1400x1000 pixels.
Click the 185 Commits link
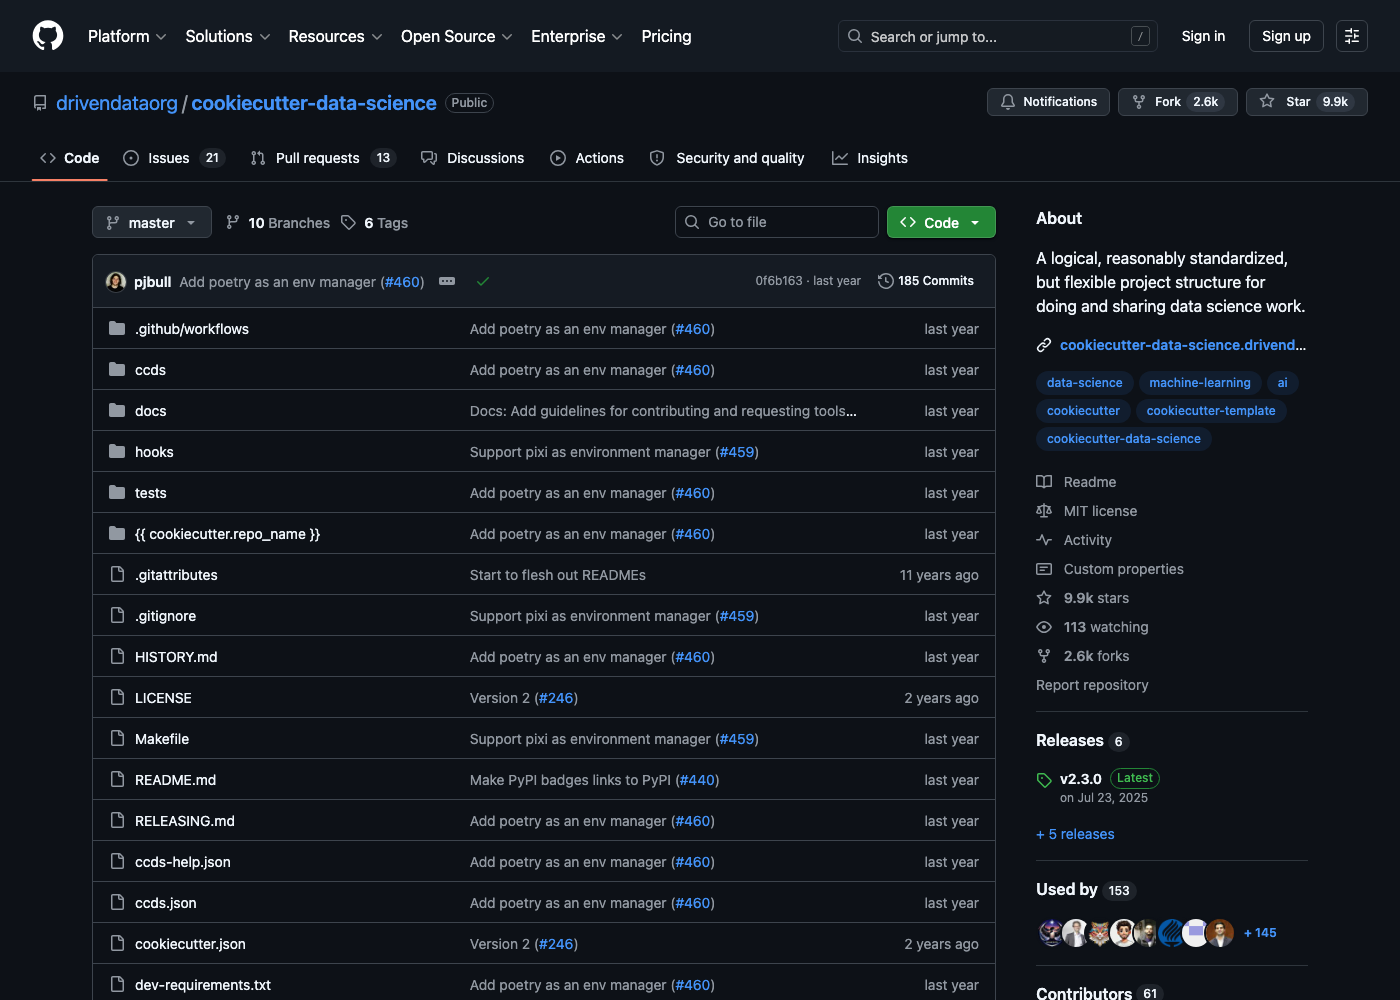pyautogui.click(x=926, y=281)
